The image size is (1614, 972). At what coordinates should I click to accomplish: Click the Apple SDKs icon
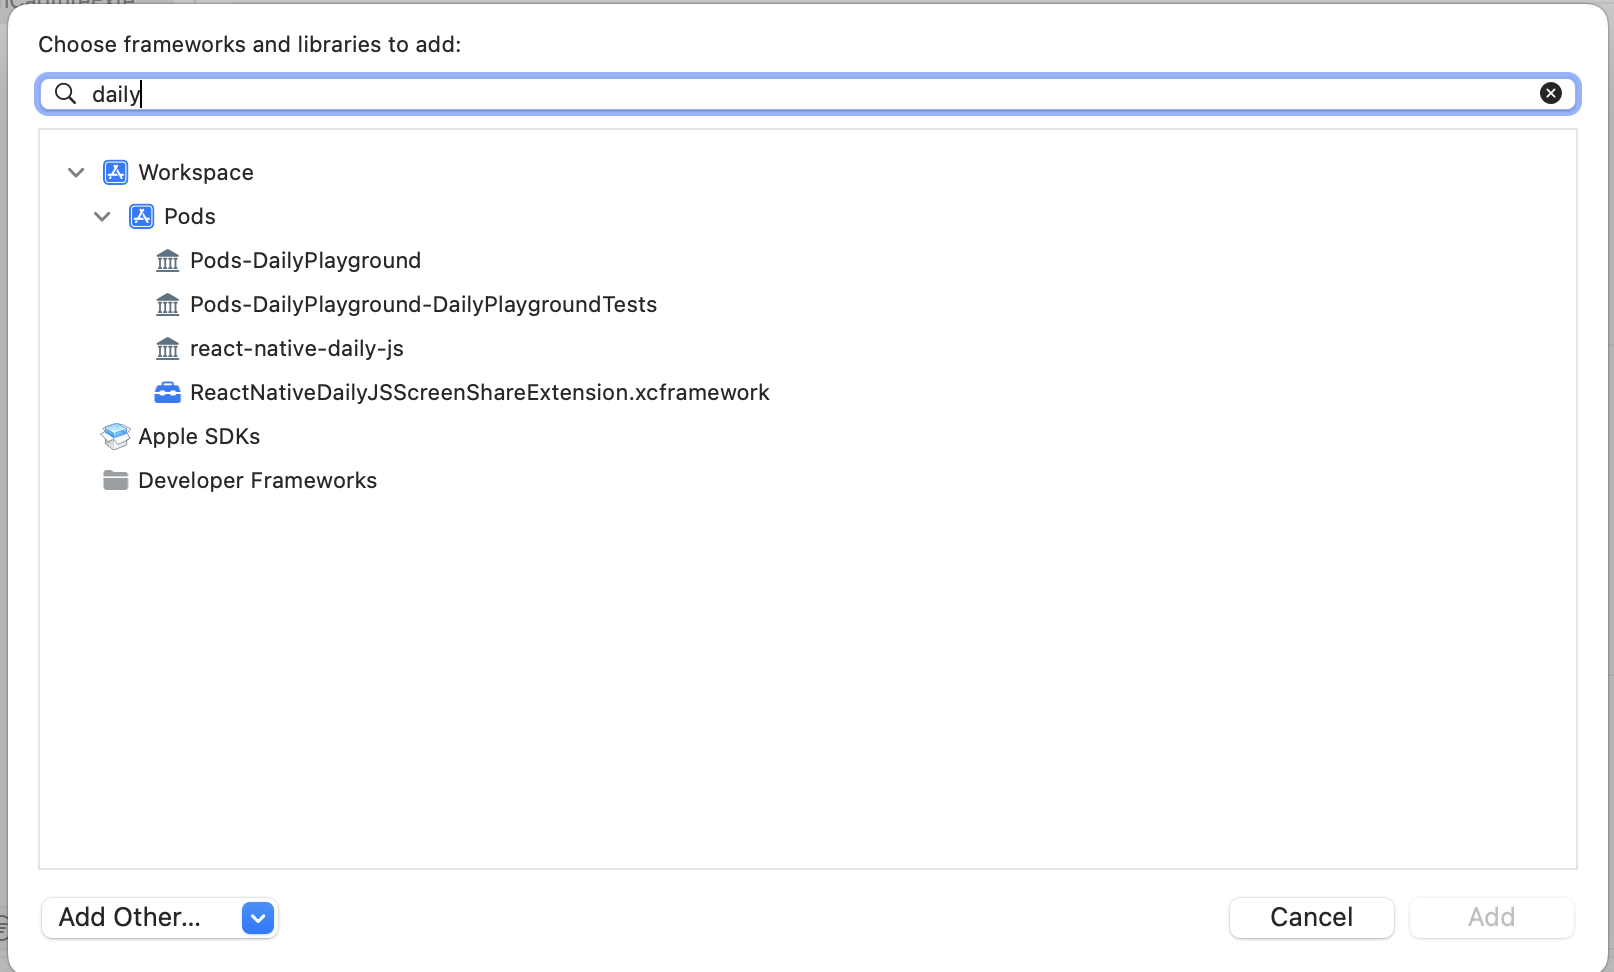pyautogui.click(x=116, y=436)
